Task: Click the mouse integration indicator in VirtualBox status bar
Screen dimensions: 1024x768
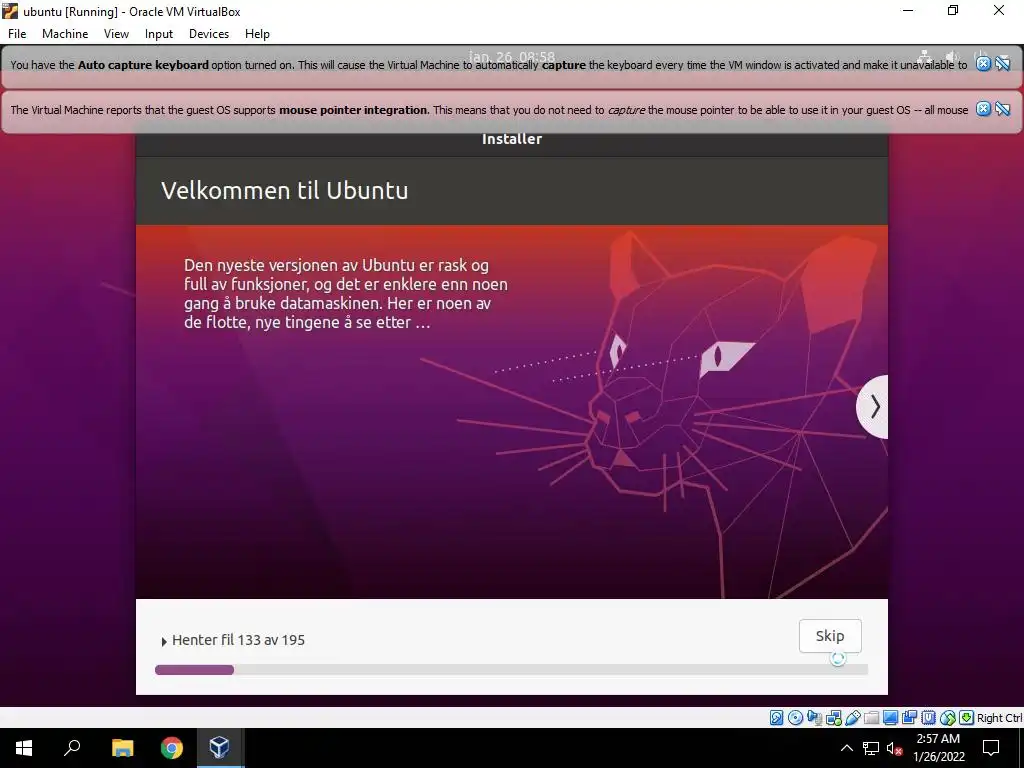Action: click(948, 718)
